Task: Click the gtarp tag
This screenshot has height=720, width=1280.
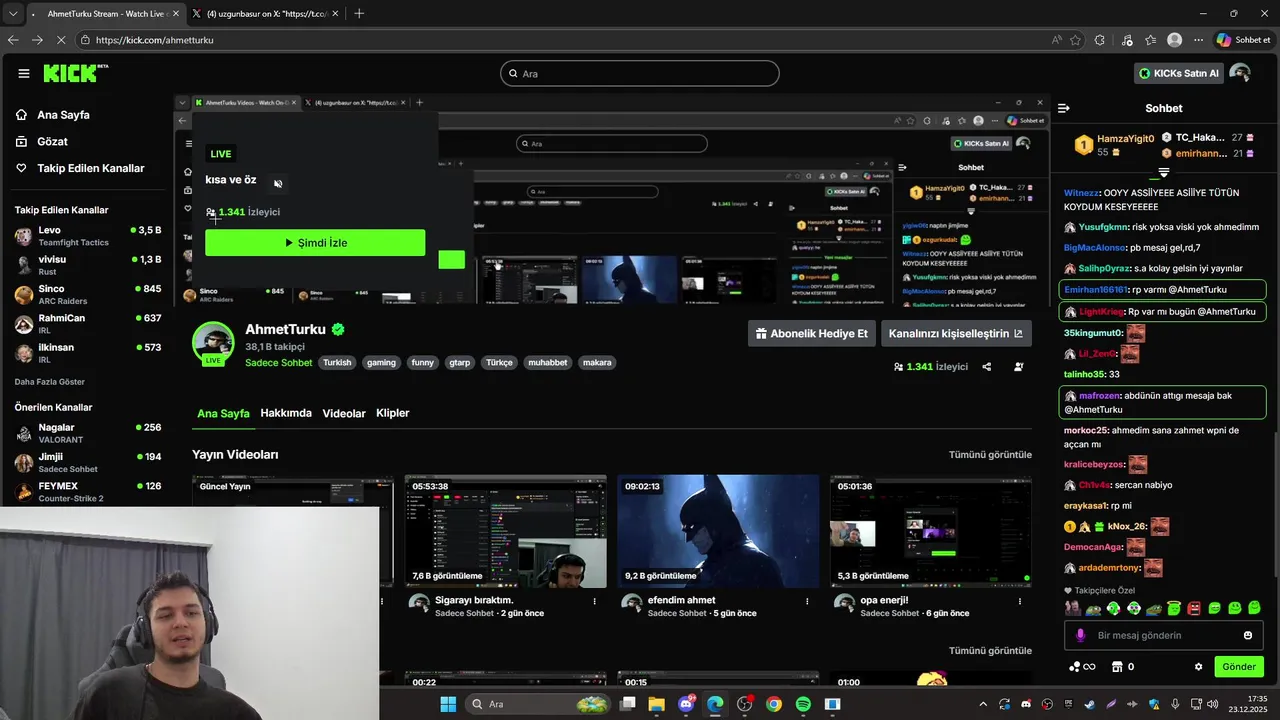Action: pyautogui.click(x=459, y=363)
